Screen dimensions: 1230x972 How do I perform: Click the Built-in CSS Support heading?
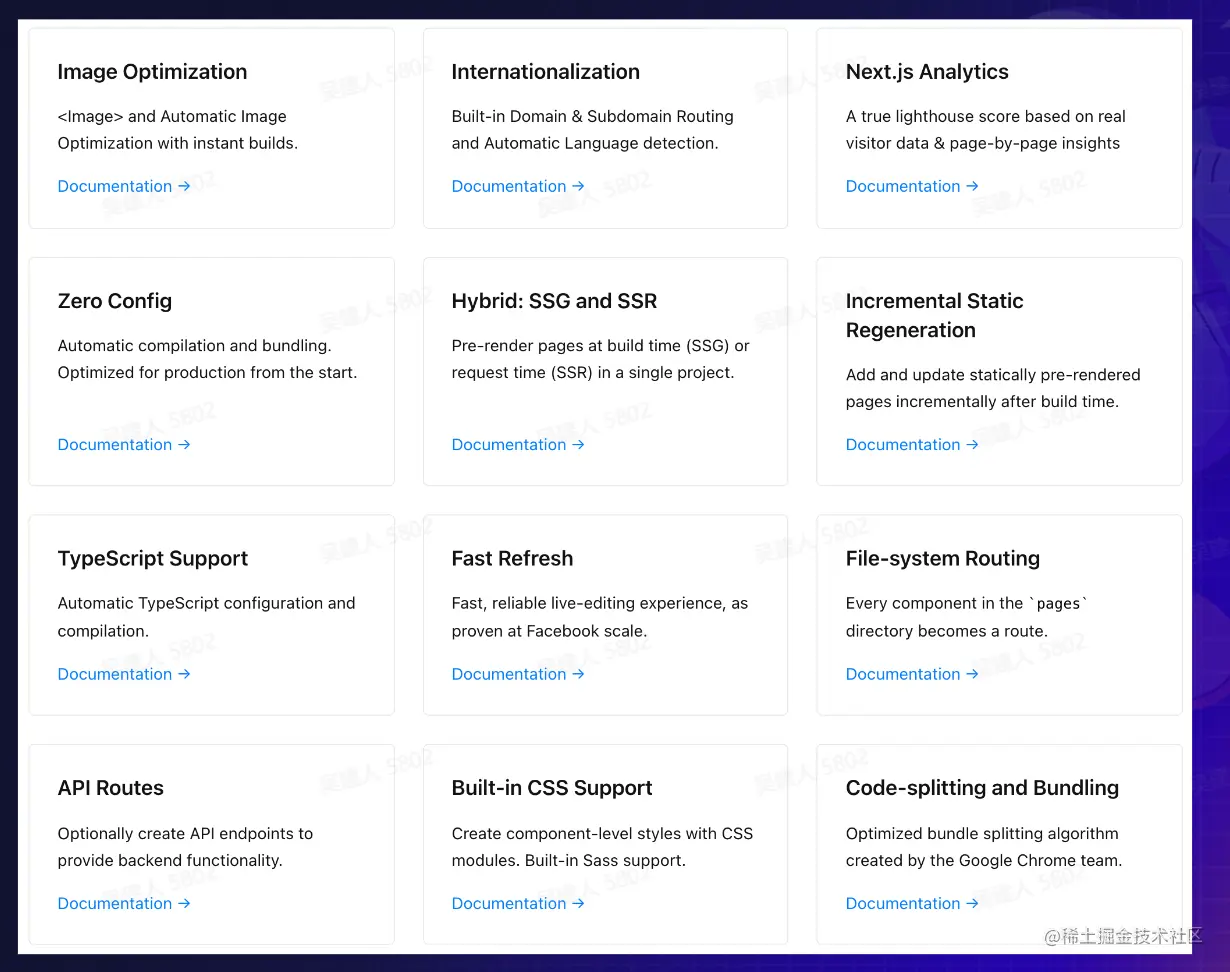[551, 788]
